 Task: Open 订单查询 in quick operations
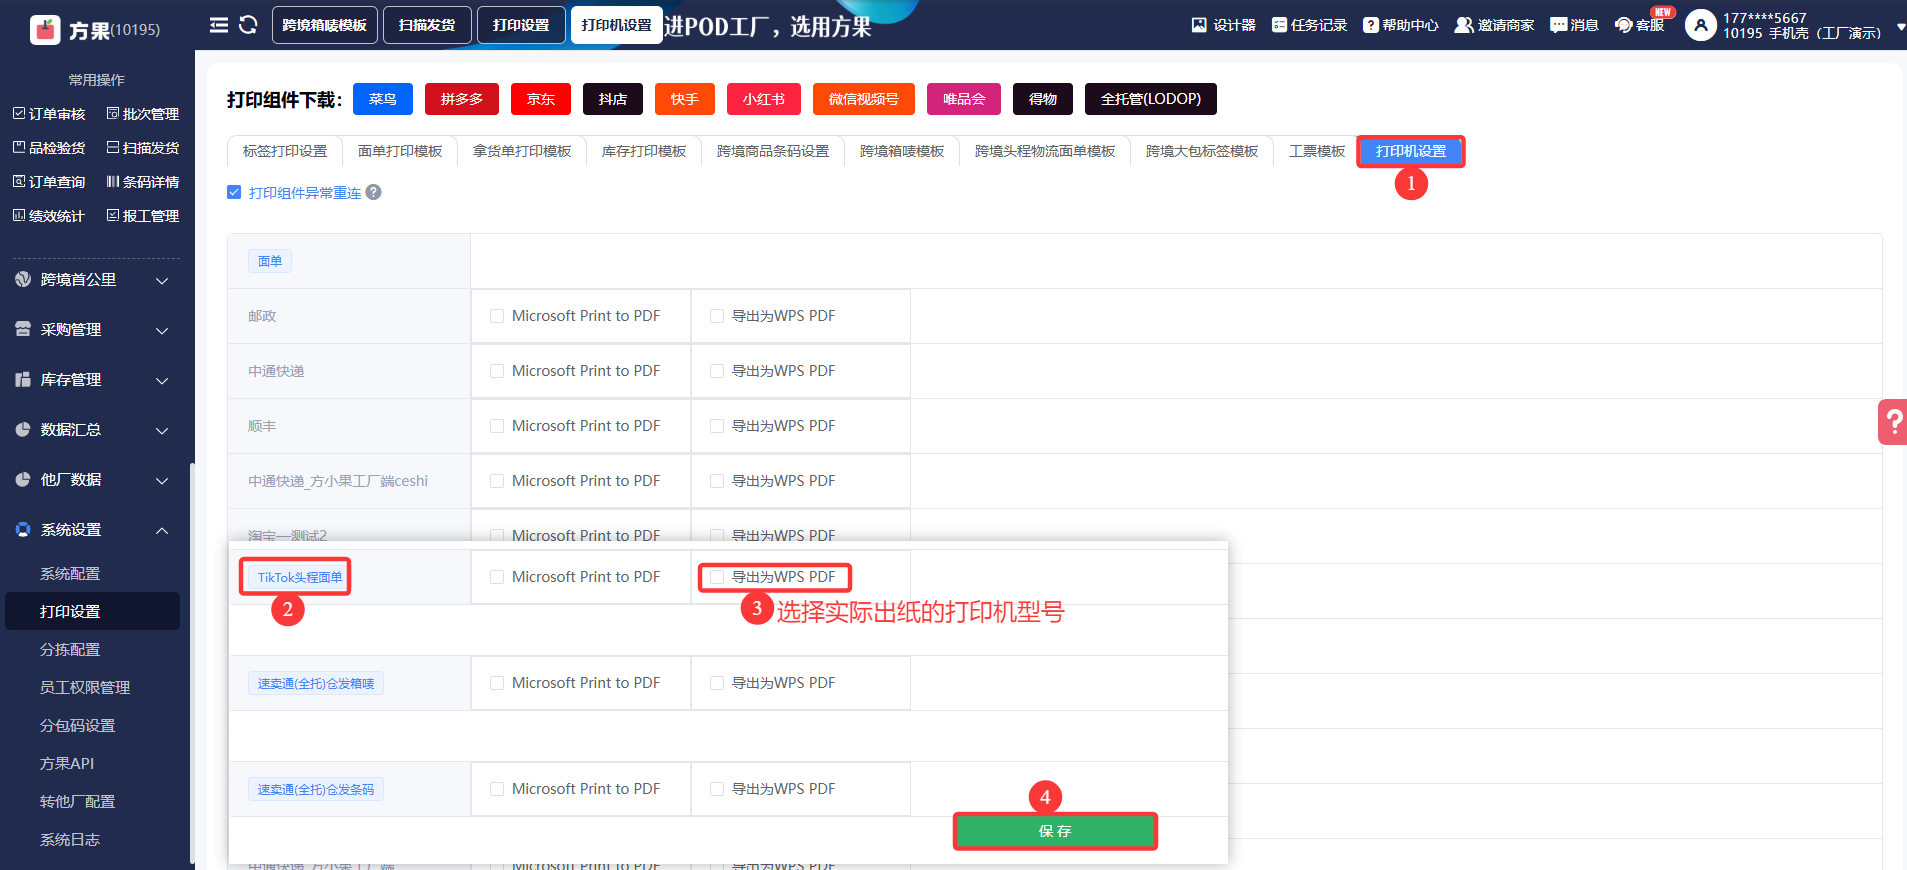pos(49,182)
